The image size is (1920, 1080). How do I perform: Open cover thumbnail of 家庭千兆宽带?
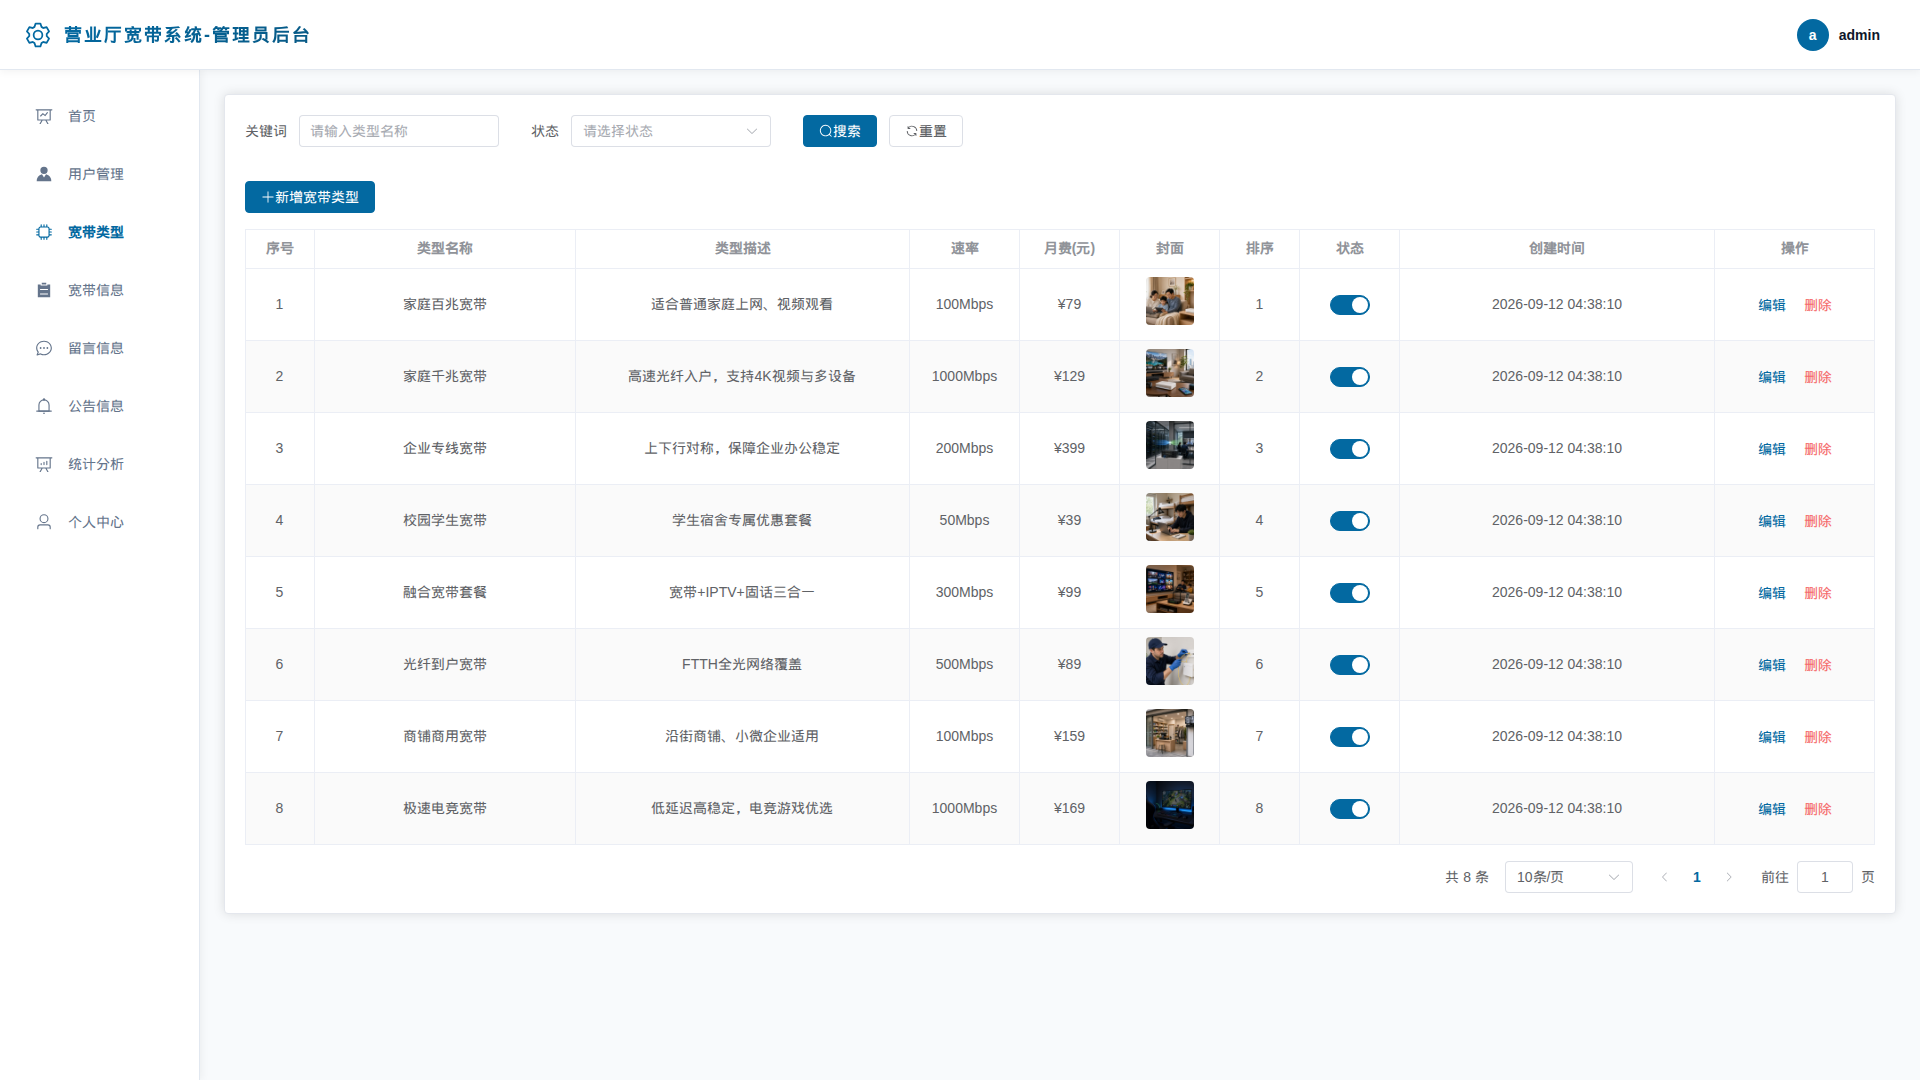1169,373
